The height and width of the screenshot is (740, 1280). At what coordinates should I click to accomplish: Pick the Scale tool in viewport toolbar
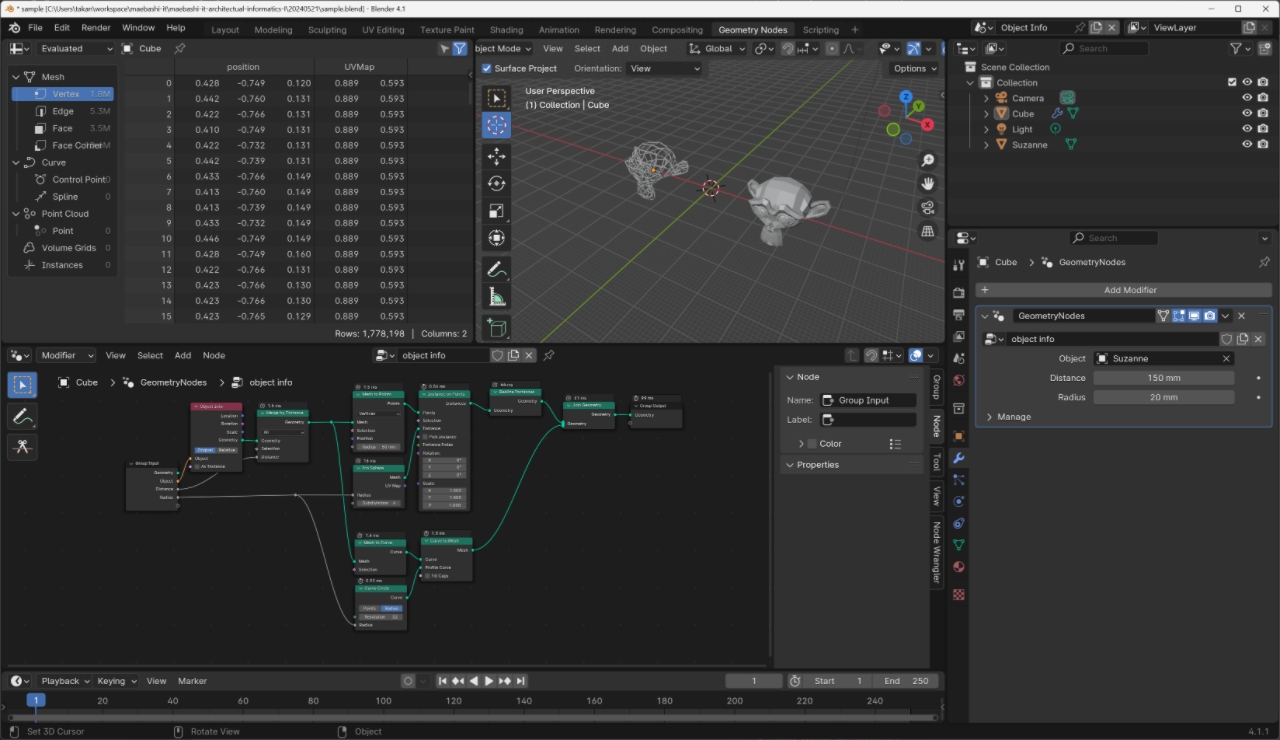coord(497,210)
